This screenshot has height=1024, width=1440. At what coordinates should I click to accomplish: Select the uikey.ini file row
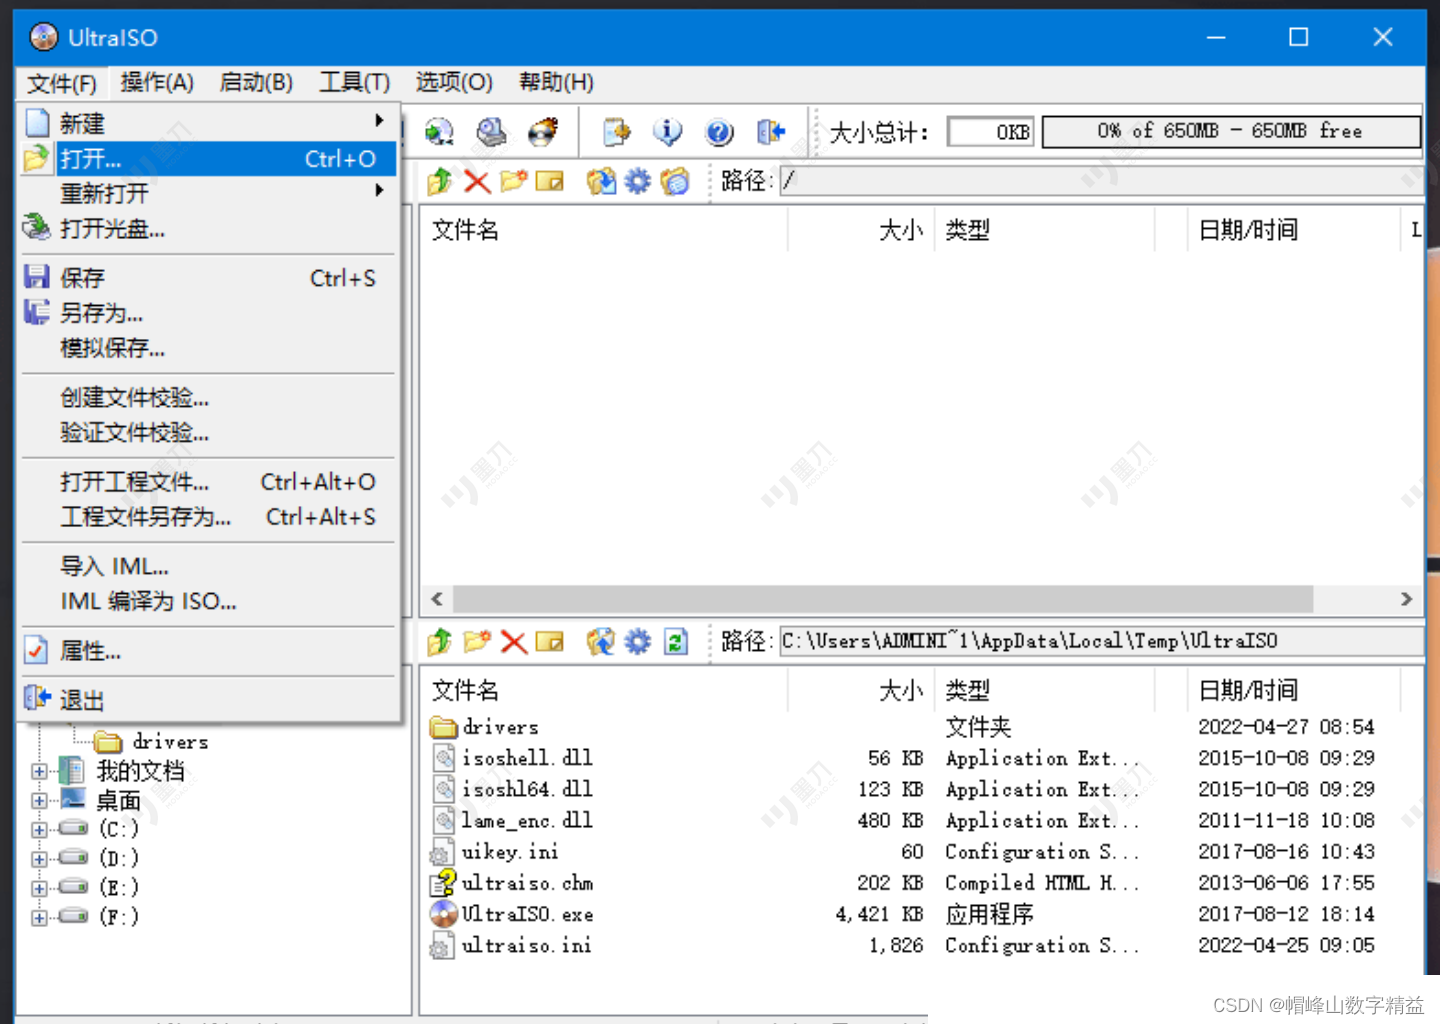point(904,851)
